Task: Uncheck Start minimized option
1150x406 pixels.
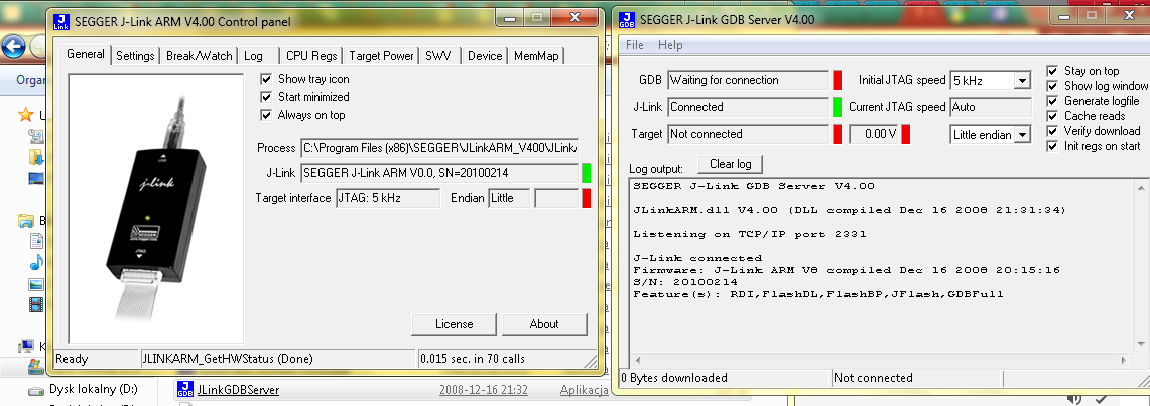Action: pyautogui.click(x=266, y=97)
